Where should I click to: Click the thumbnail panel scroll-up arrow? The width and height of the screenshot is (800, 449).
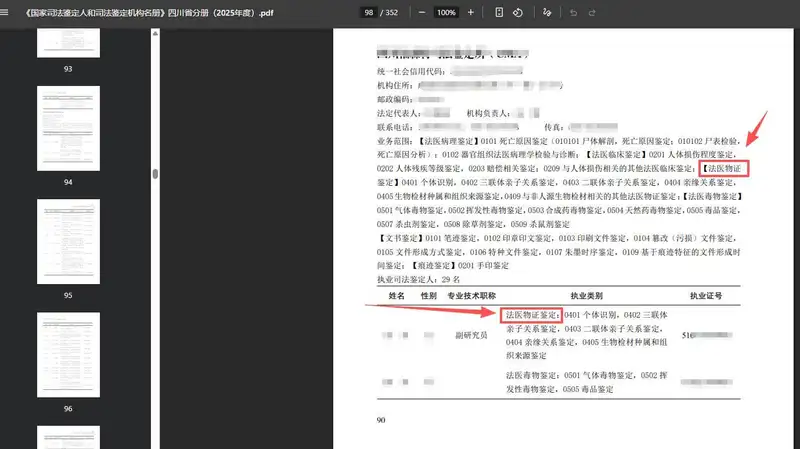(x=155, y=33)
